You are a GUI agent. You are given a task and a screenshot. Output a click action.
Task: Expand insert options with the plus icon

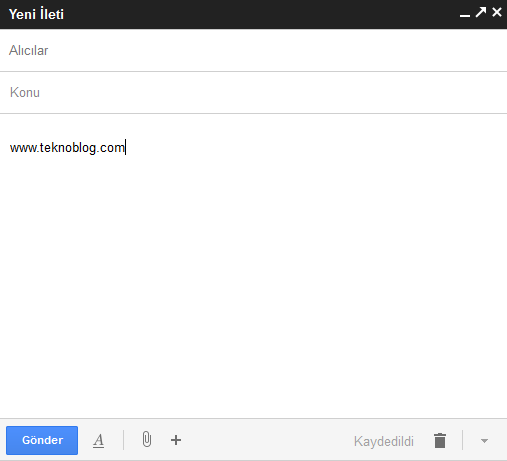click(176, 440)
